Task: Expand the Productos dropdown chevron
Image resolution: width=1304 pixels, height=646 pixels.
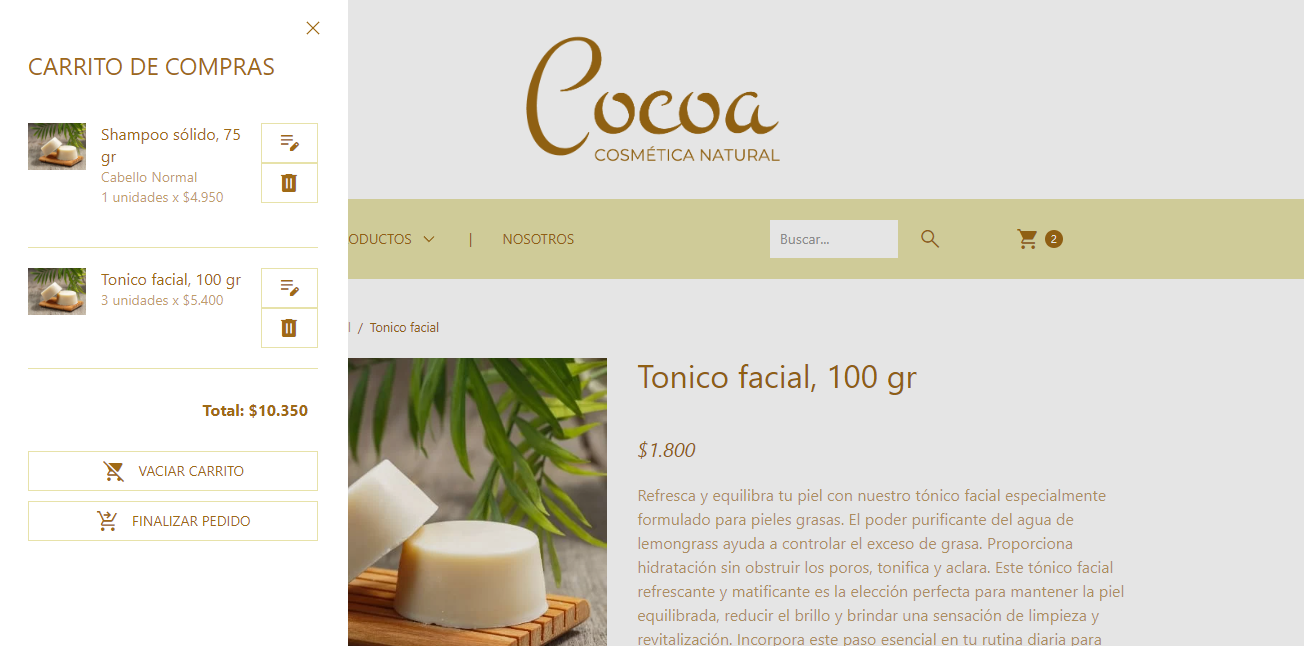Action: tap(429, 239)
